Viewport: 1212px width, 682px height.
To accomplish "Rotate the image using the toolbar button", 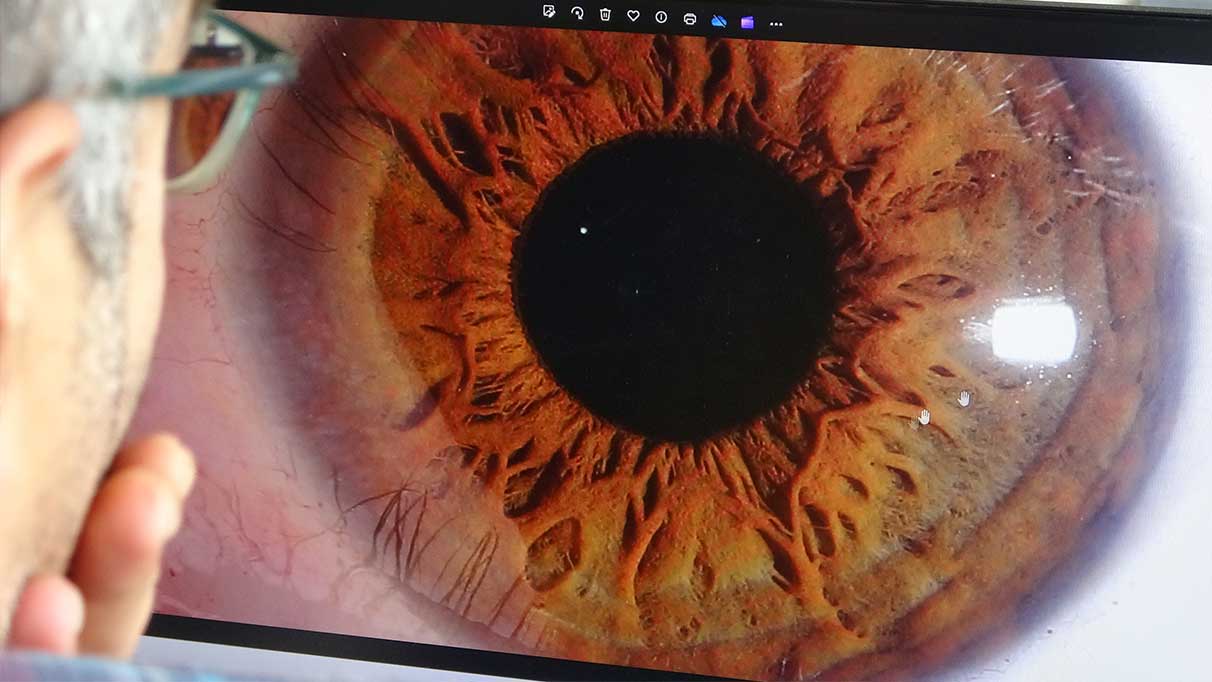I will (578, 14).
